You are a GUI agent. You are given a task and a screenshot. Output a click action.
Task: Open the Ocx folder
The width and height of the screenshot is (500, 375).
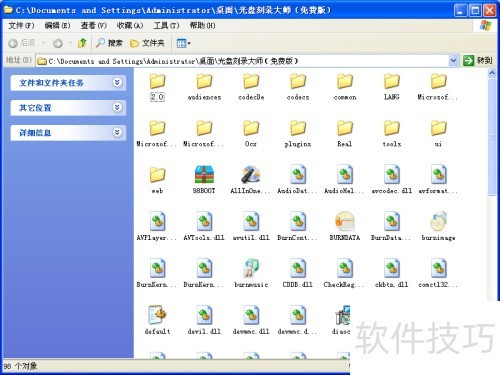tap(251, 134)
